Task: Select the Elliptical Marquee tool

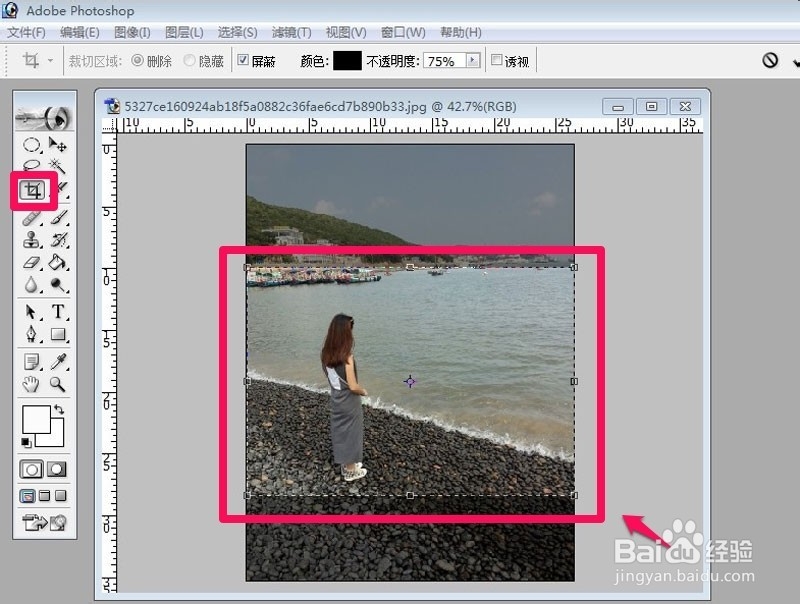Action: [x=32, y=145]
